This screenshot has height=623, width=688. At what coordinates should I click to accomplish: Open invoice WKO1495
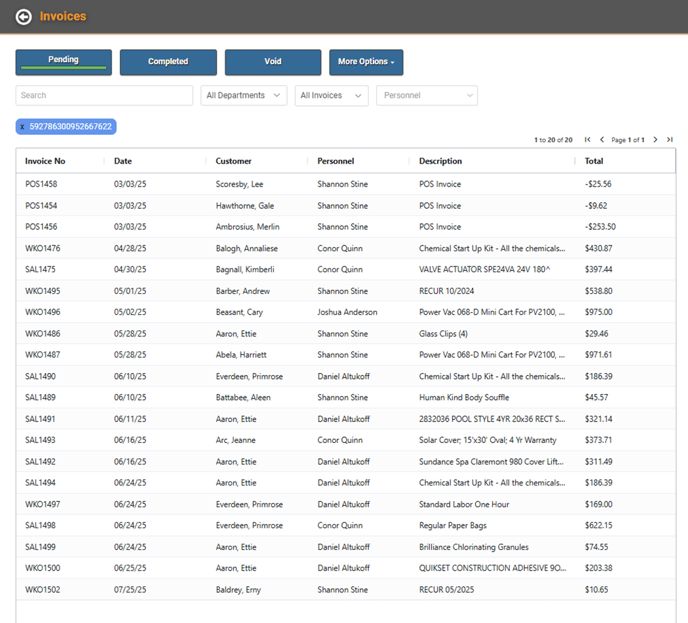(43, 290)
